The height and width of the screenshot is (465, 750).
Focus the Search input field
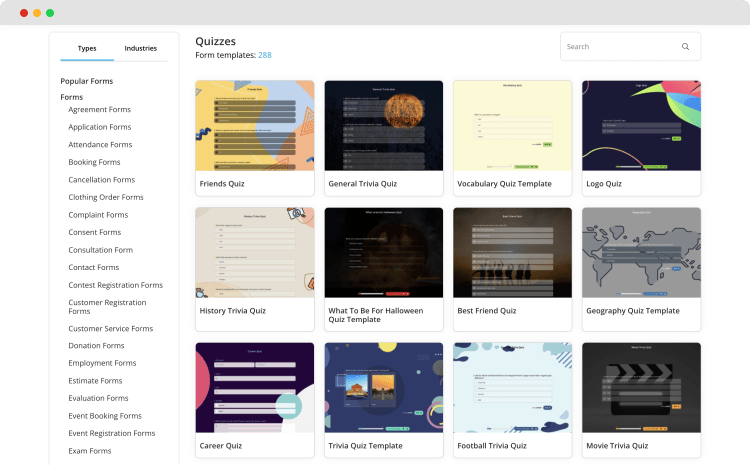[x=630, y=46]
